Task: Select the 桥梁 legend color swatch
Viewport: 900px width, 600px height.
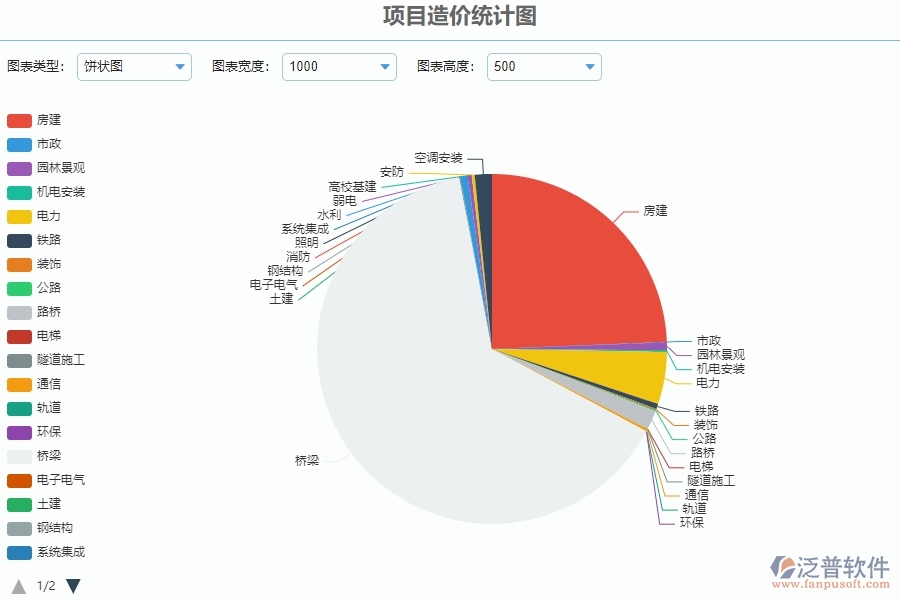Action: (x=20, y=455)
